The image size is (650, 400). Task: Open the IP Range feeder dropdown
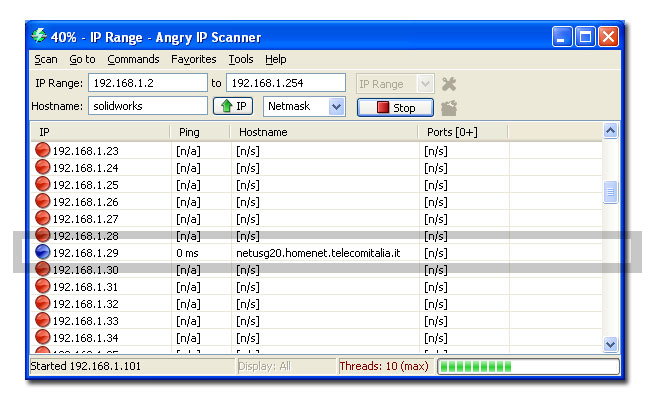click(395, 84)
